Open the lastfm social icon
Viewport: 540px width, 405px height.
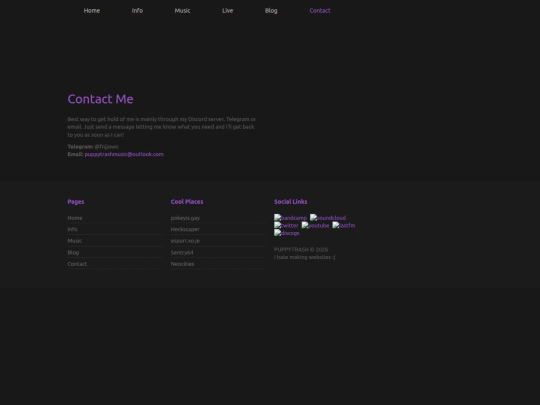344,225
